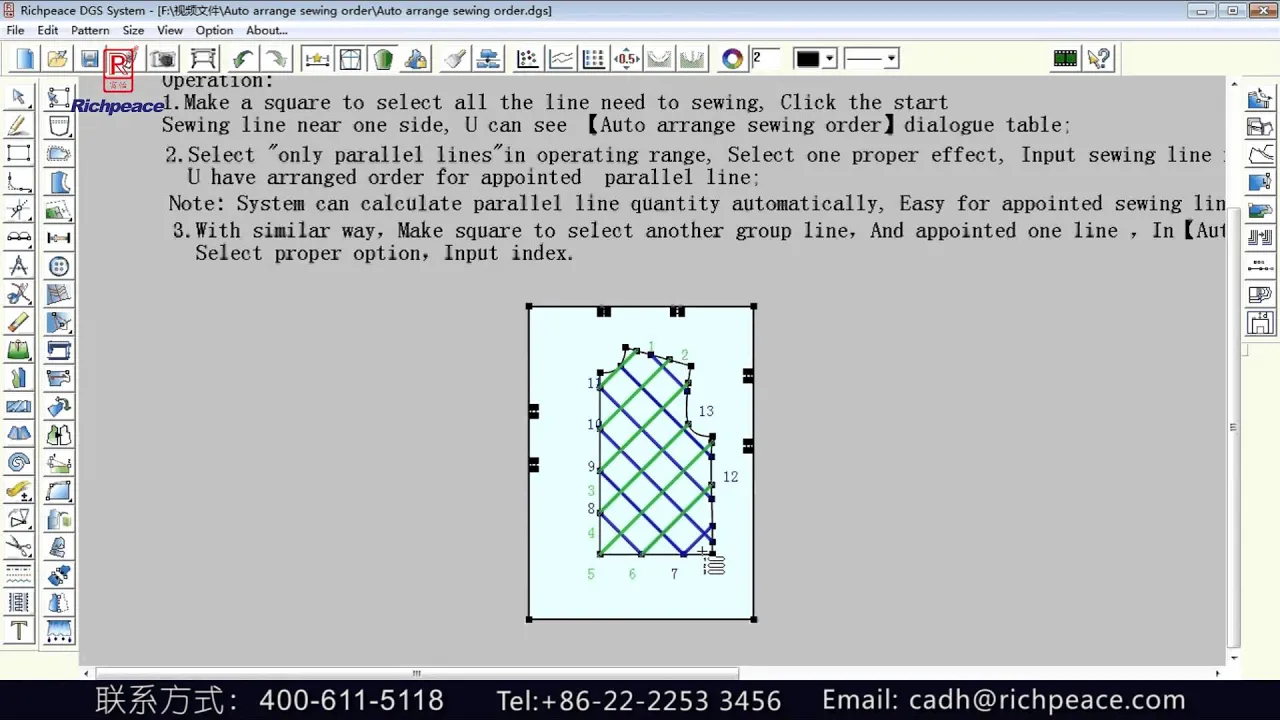Screen dimensions: 1280x720
Task: Click the Redo arrow icon
Action: pyautogui.click(x=276, y=59)
